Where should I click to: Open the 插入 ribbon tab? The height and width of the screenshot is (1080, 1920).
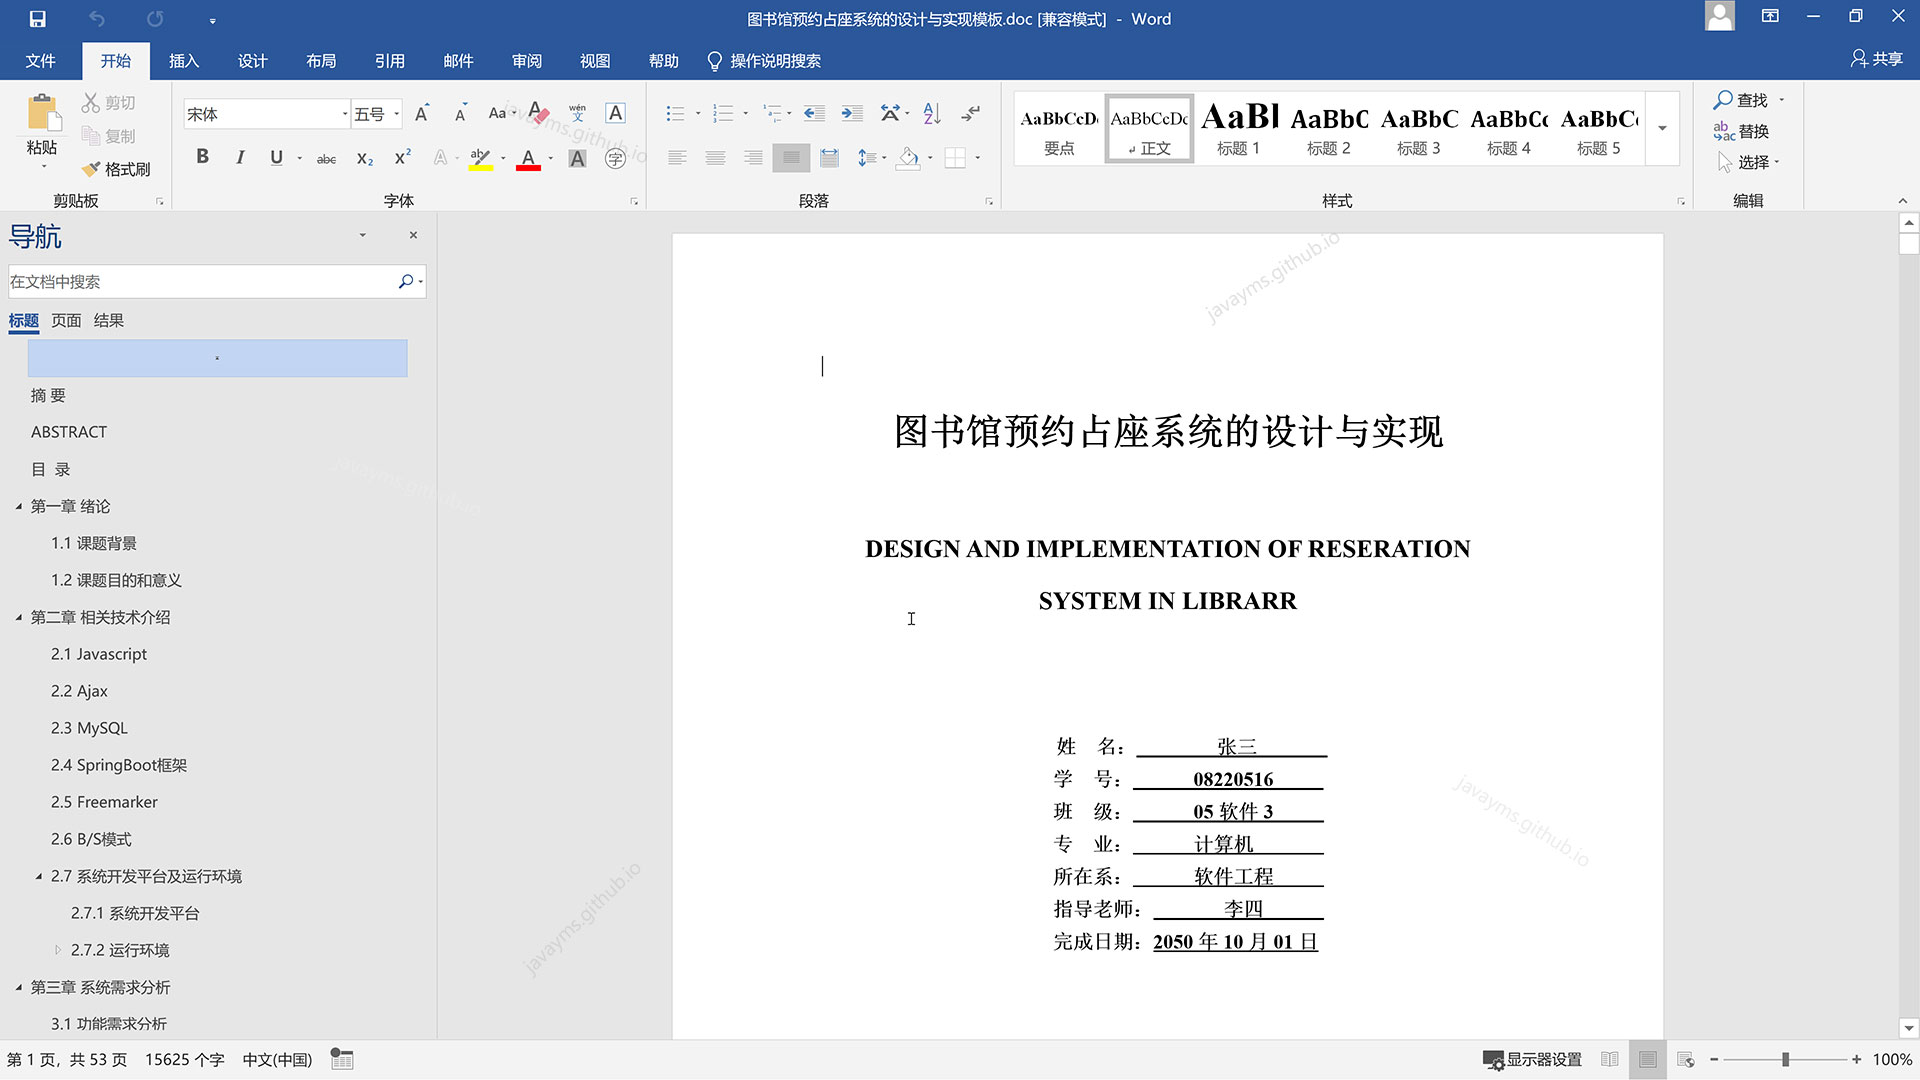(184, 61)
